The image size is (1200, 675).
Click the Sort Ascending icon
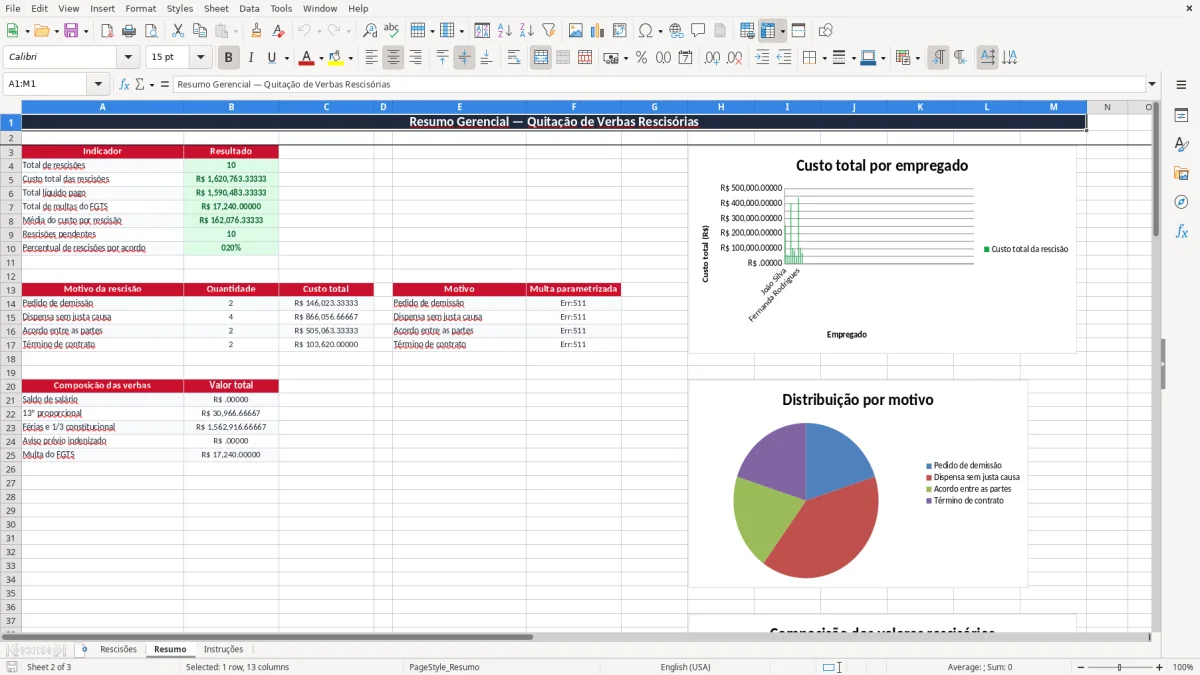click(x=505, y=31)
